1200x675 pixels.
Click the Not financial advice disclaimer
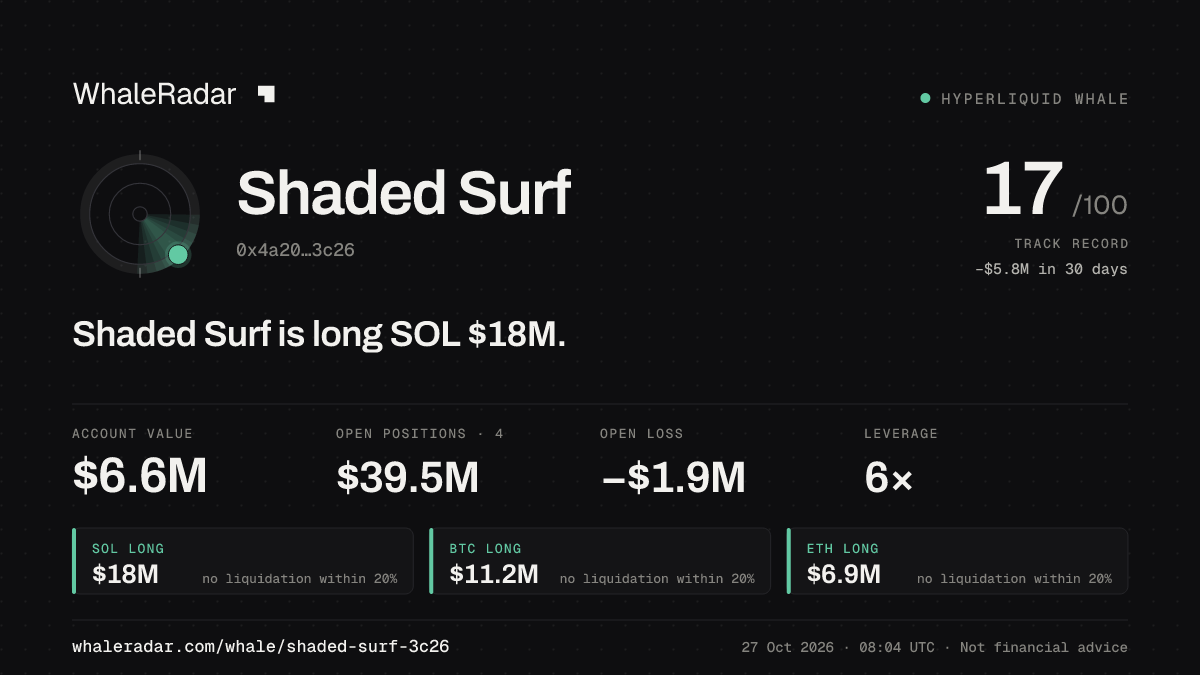1044,648
